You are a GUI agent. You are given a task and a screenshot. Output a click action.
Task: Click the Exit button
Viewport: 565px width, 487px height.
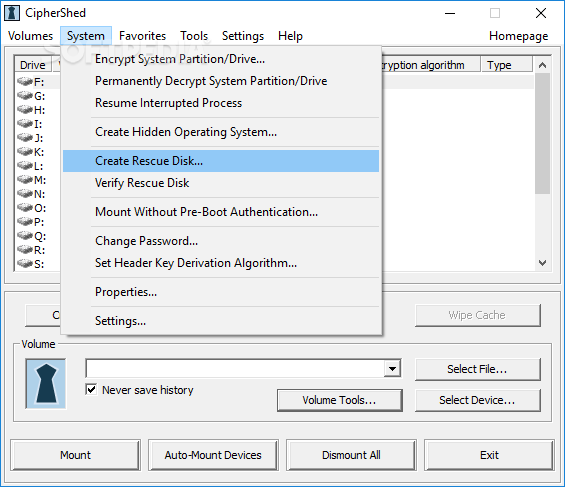pyautogui.click(x=489, y=455)
